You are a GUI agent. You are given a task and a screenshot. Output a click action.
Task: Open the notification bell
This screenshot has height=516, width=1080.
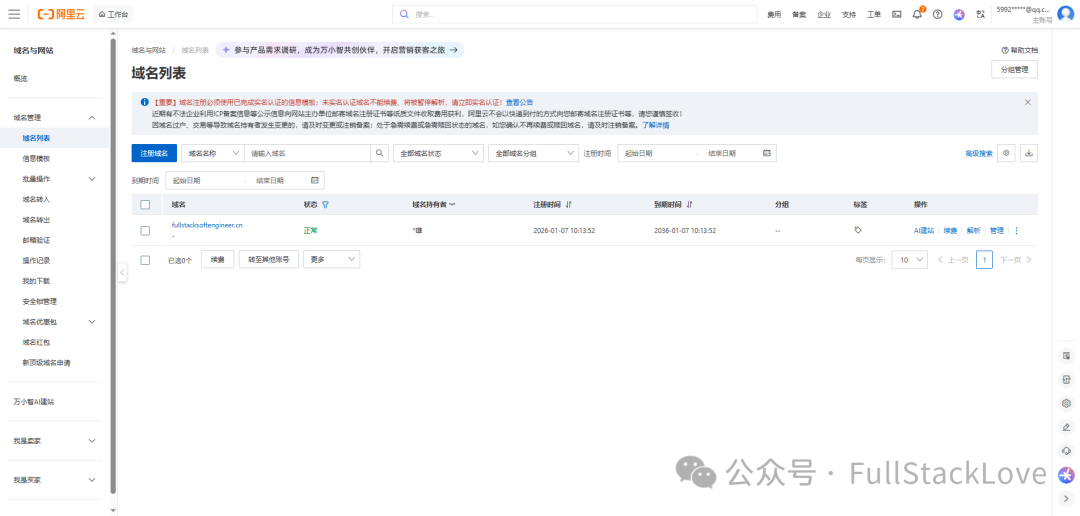point(917,14)
